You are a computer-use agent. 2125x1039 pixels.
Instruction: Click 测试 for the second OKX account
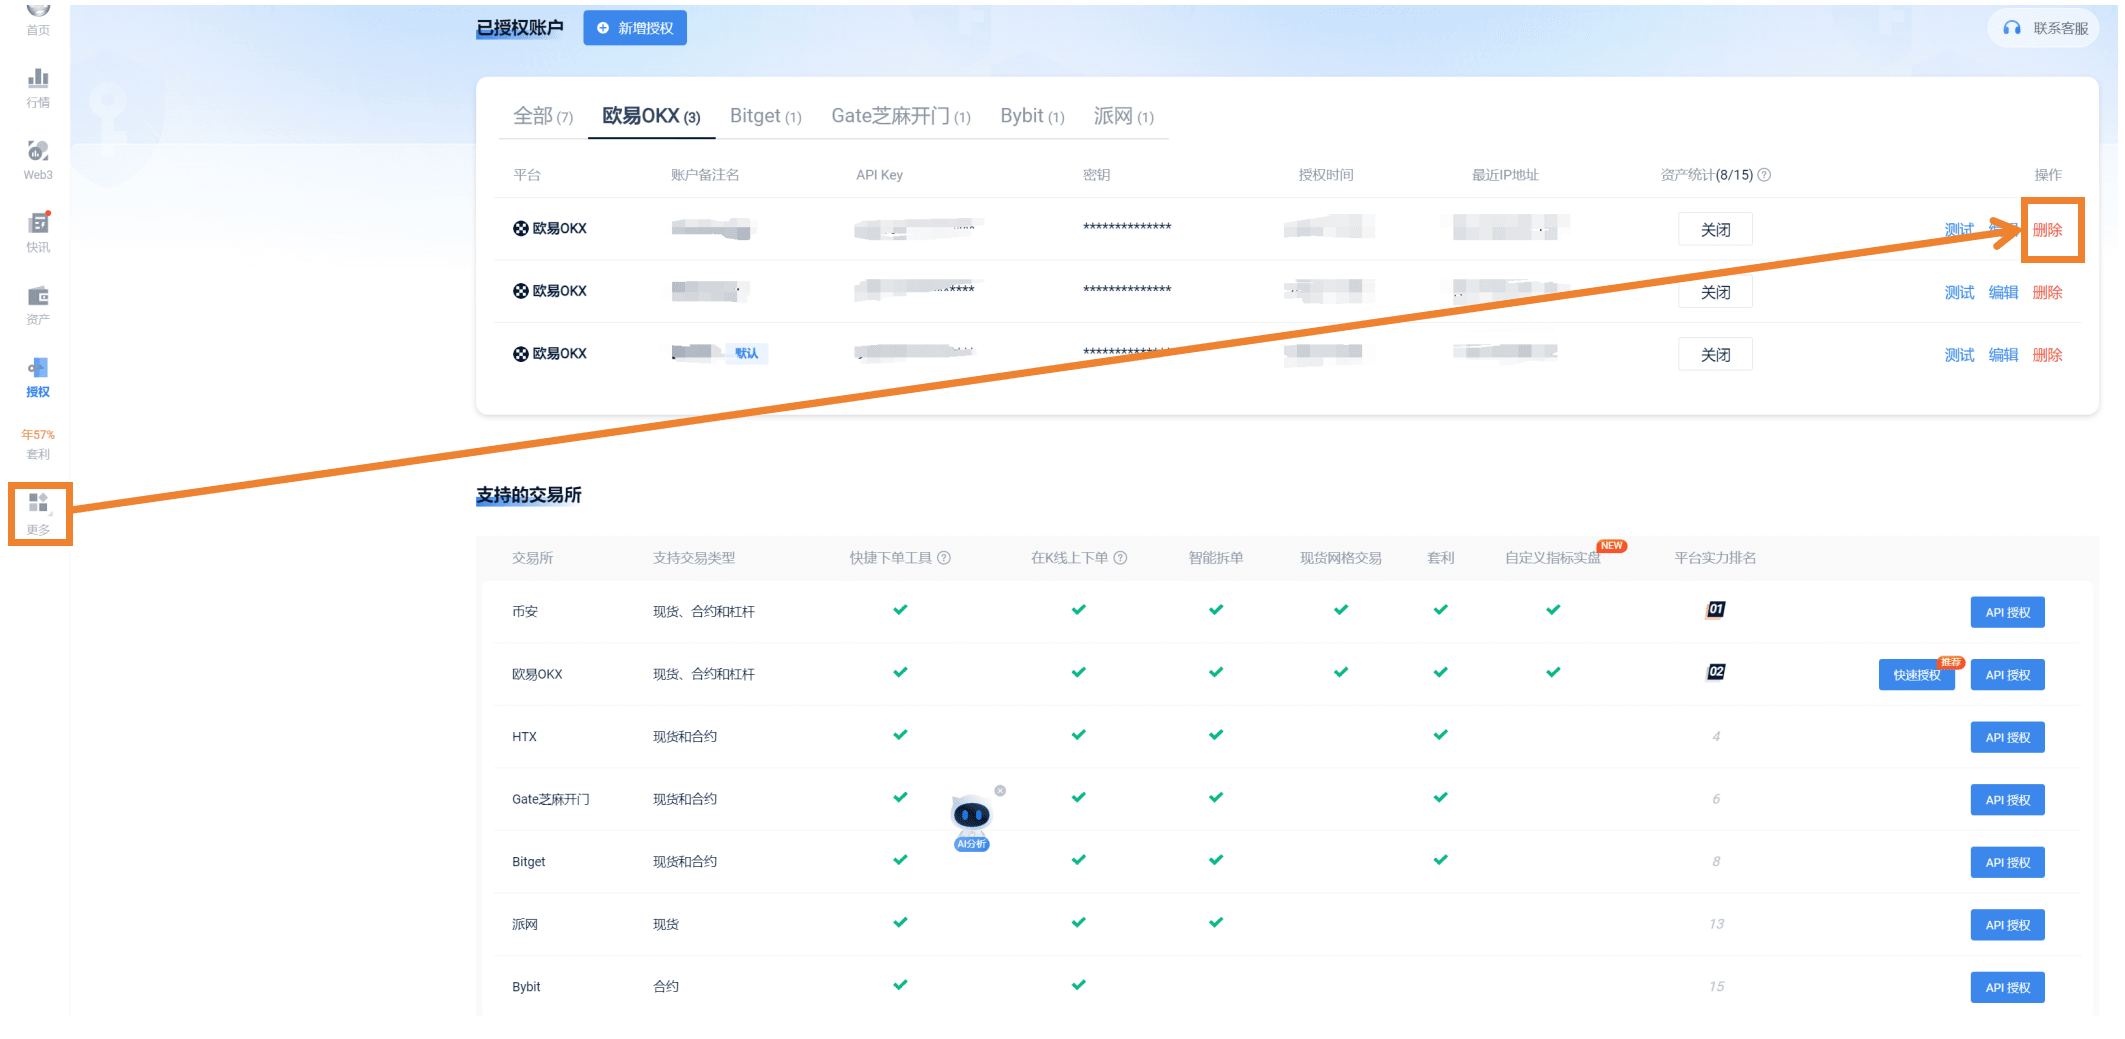click(x=1959, y=292)
